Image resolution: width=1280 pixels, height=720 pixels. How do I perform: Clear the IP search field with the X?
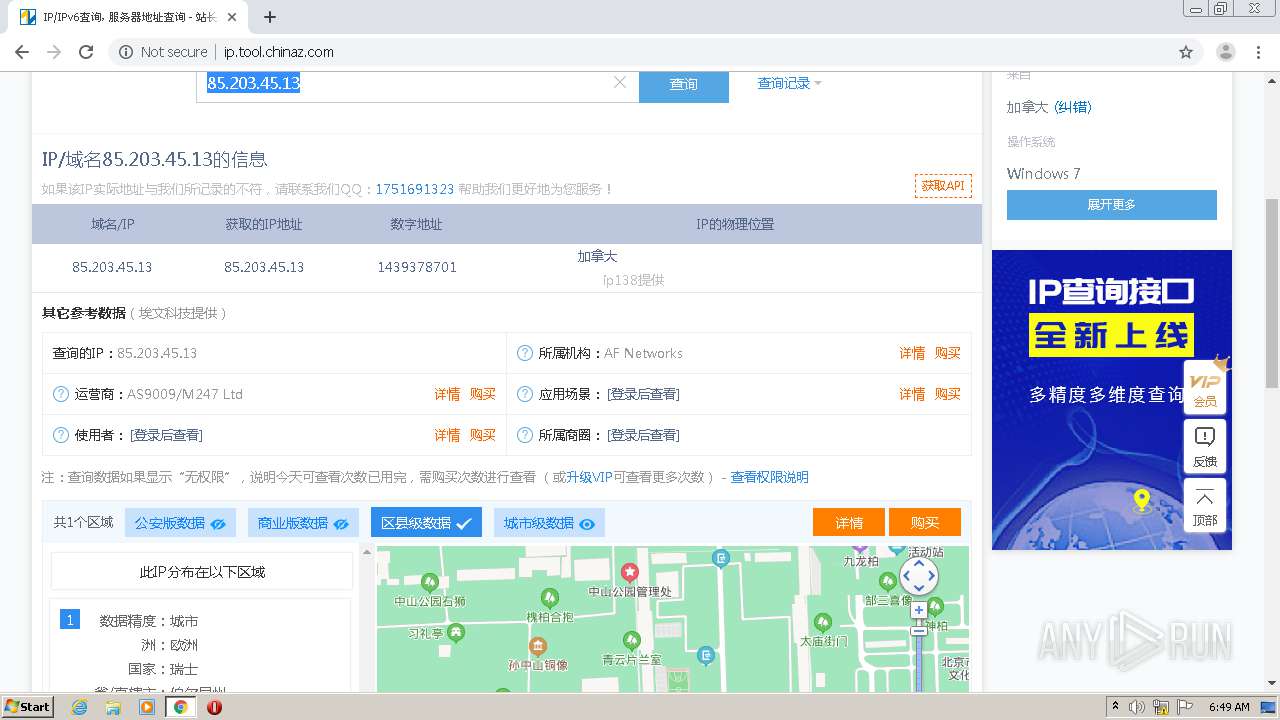(x=620, y=83)
